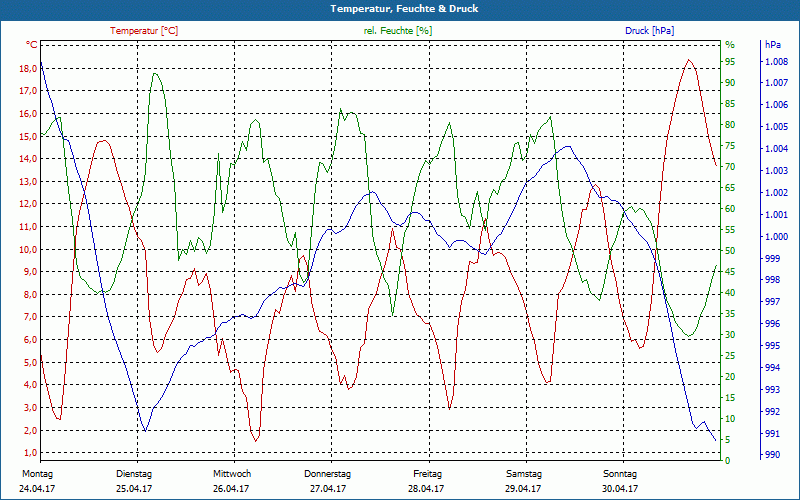Click the '65' humidity axis value
The width and height of the screenshot is (800, 500).
730,188
